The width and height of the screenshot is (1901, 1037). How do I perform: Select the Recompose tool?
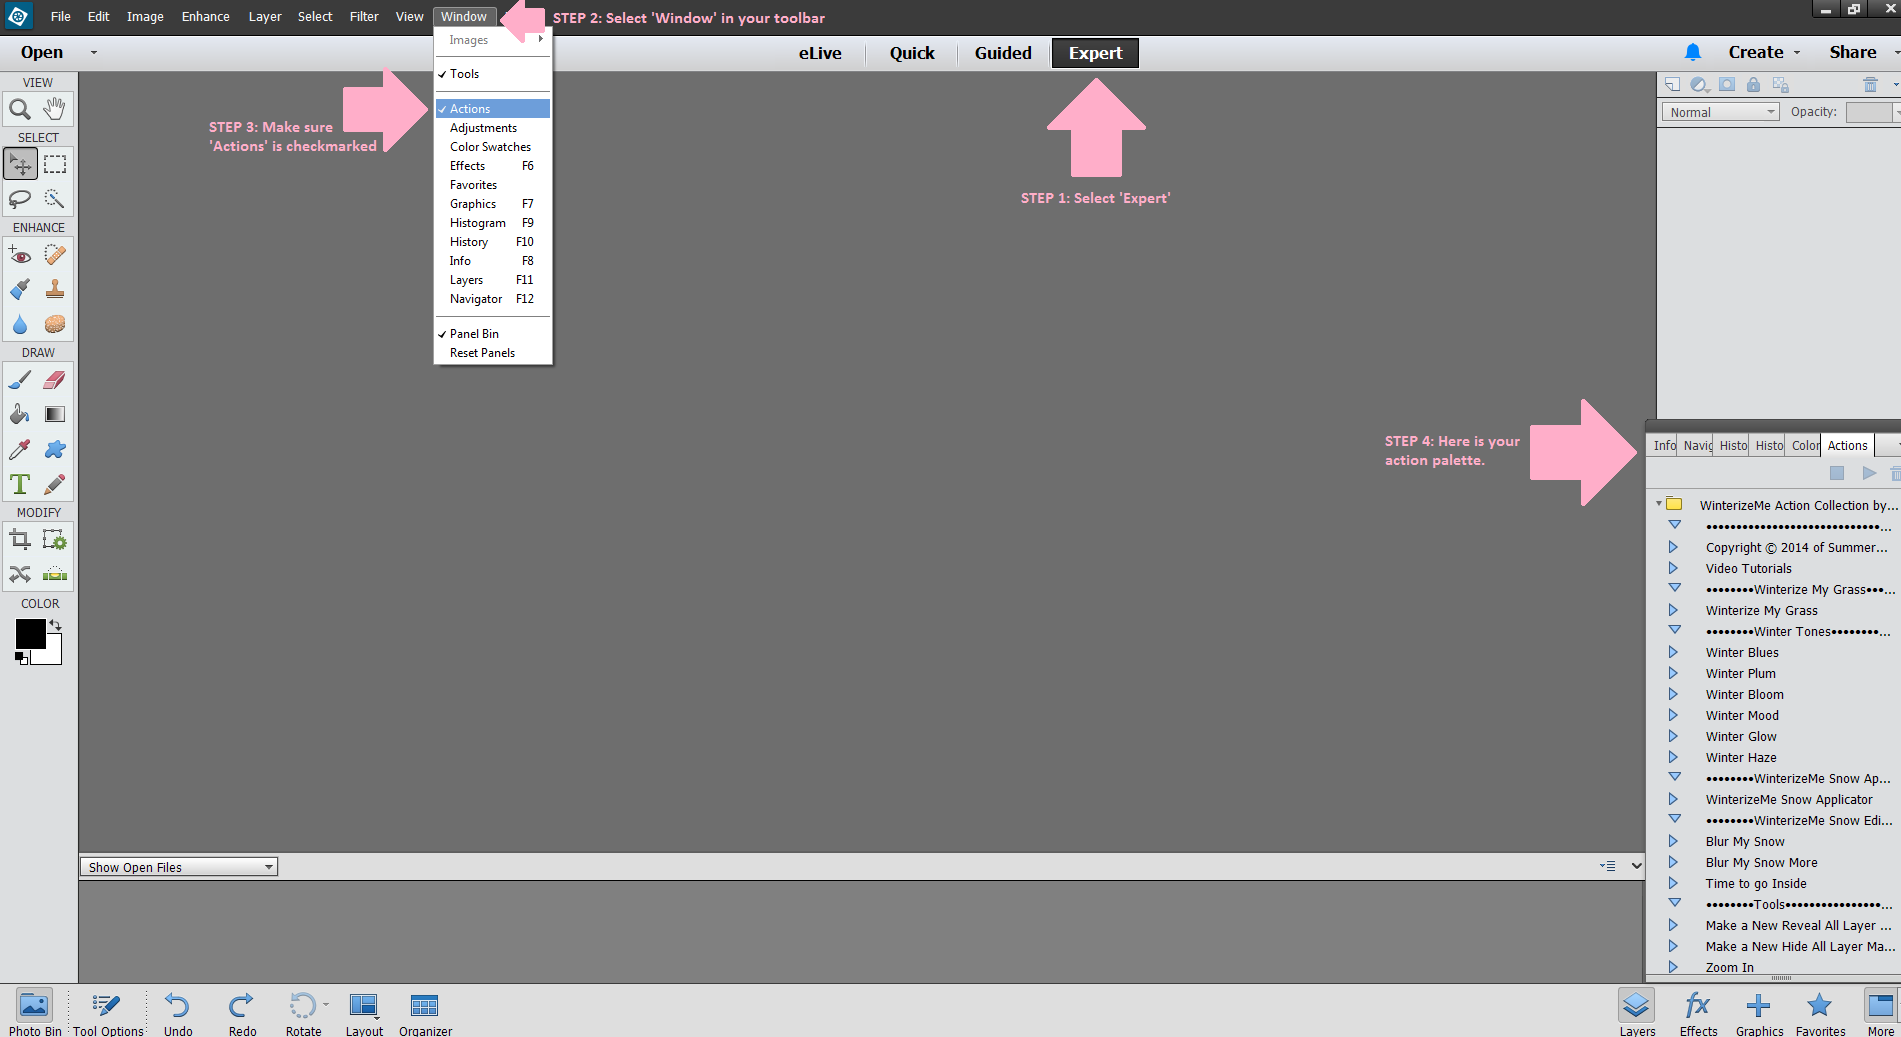[55, 540]
